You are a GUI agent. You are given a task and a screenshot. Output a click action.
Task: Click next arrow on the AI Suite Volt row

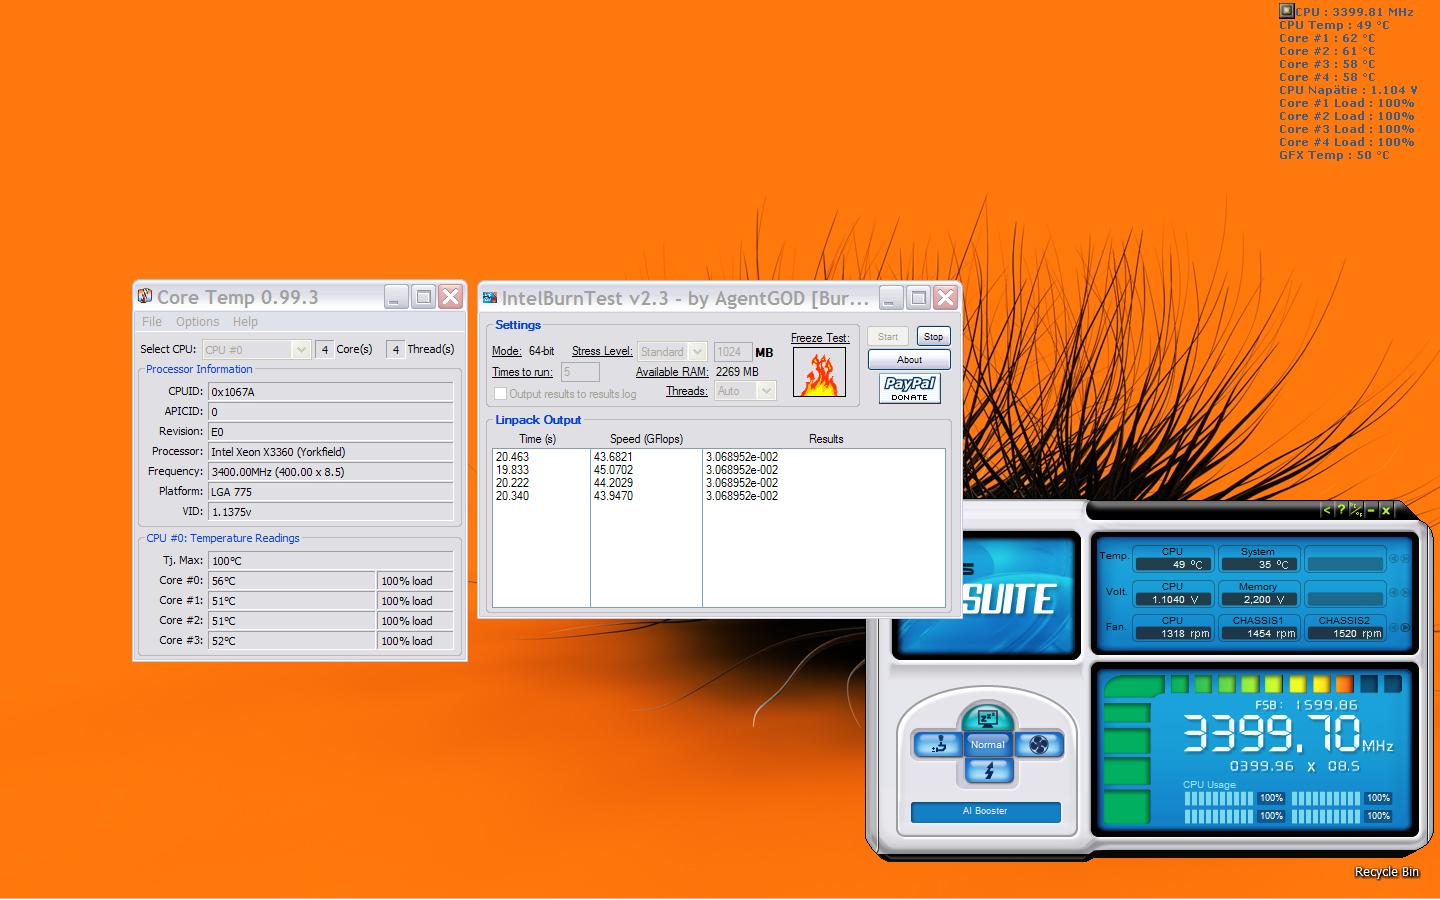point(1404,594)
